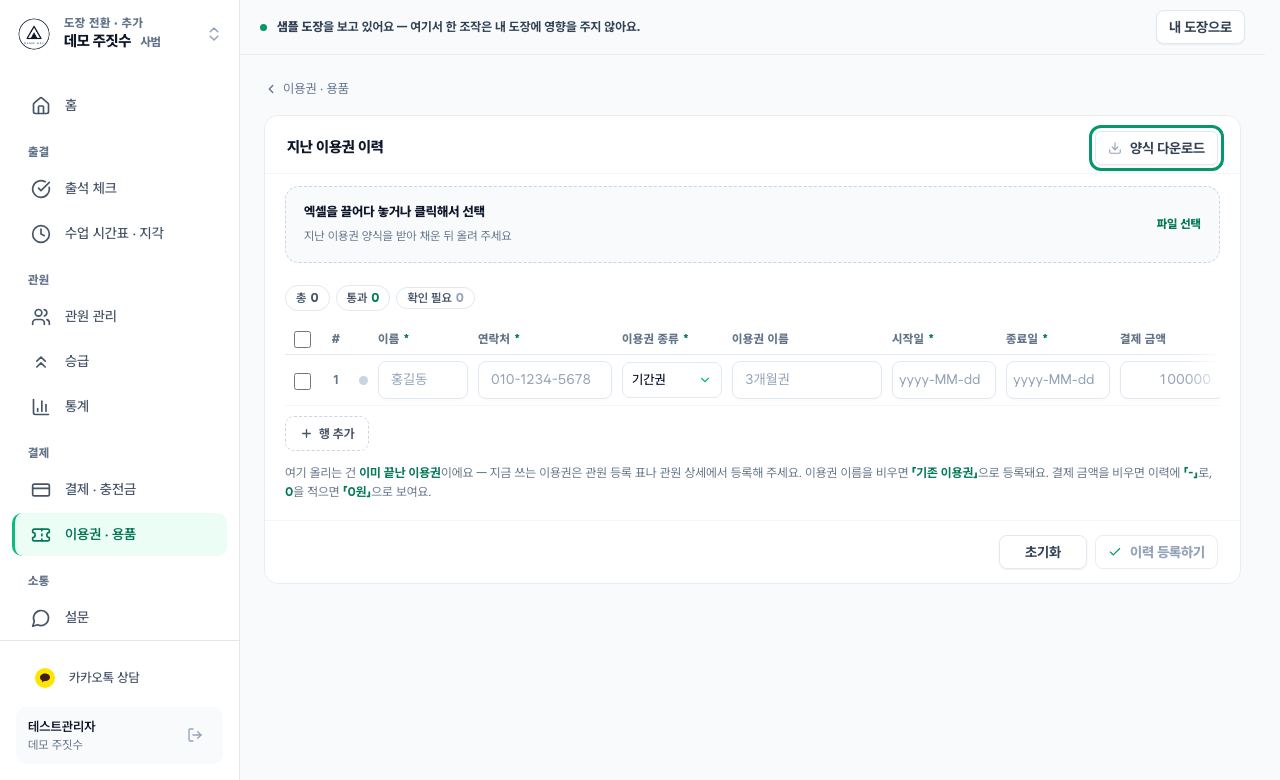Click the 시작일 date field
This screenshot has height=780, width=1280.
(944, 380)
